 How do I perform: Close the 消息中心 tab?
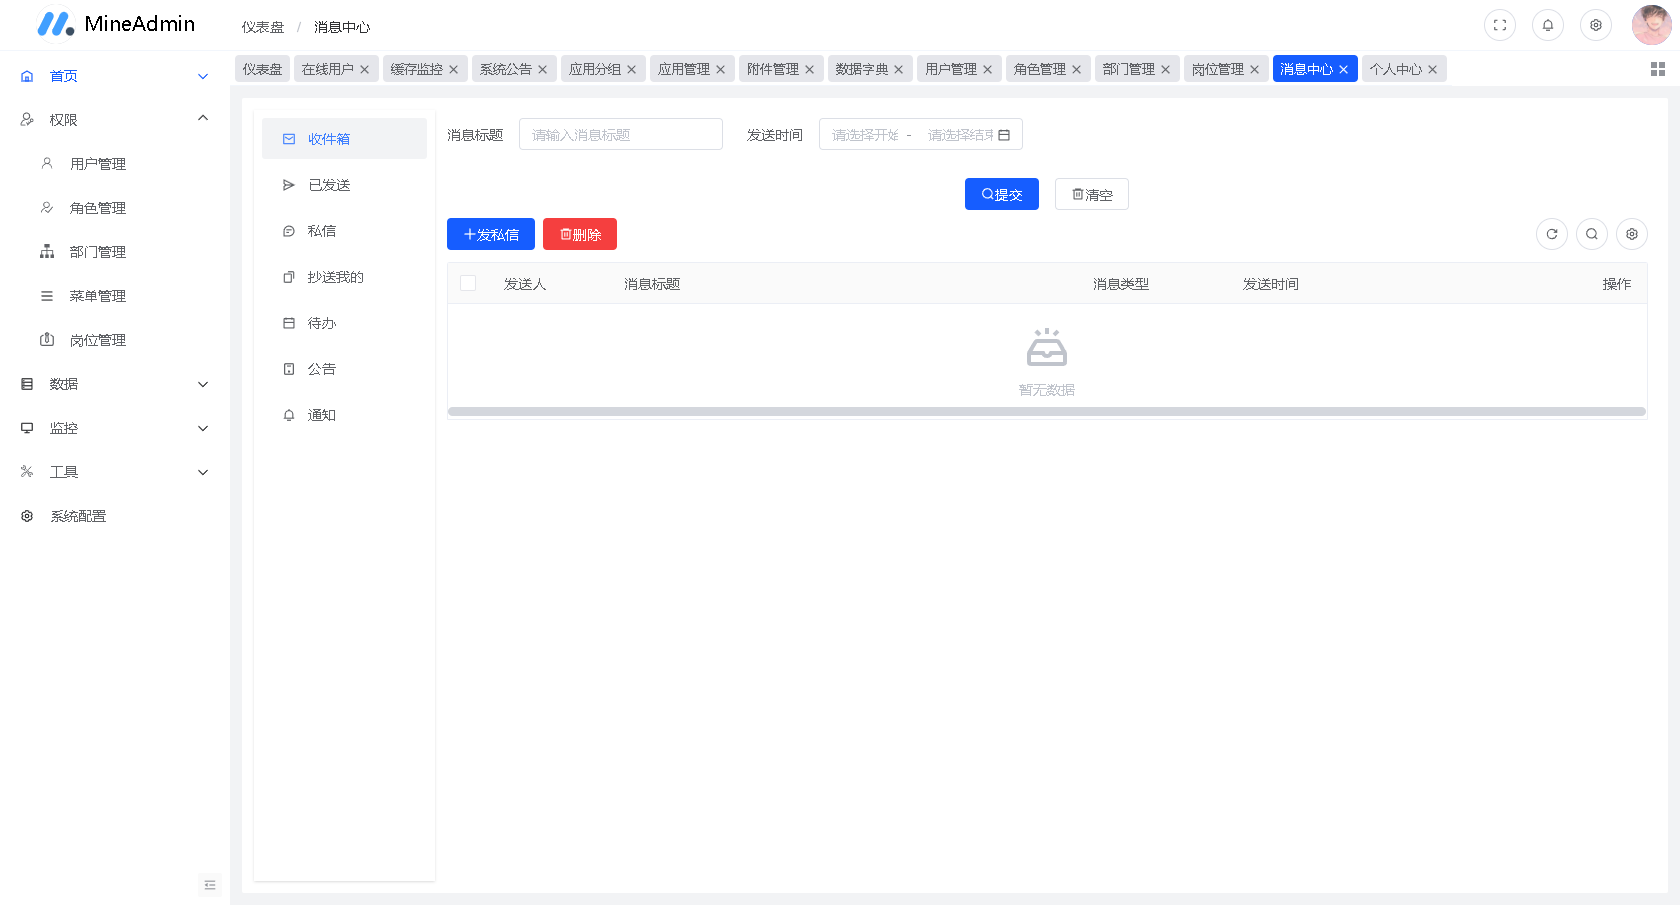pyautogui.click(x=1344, y=69)
